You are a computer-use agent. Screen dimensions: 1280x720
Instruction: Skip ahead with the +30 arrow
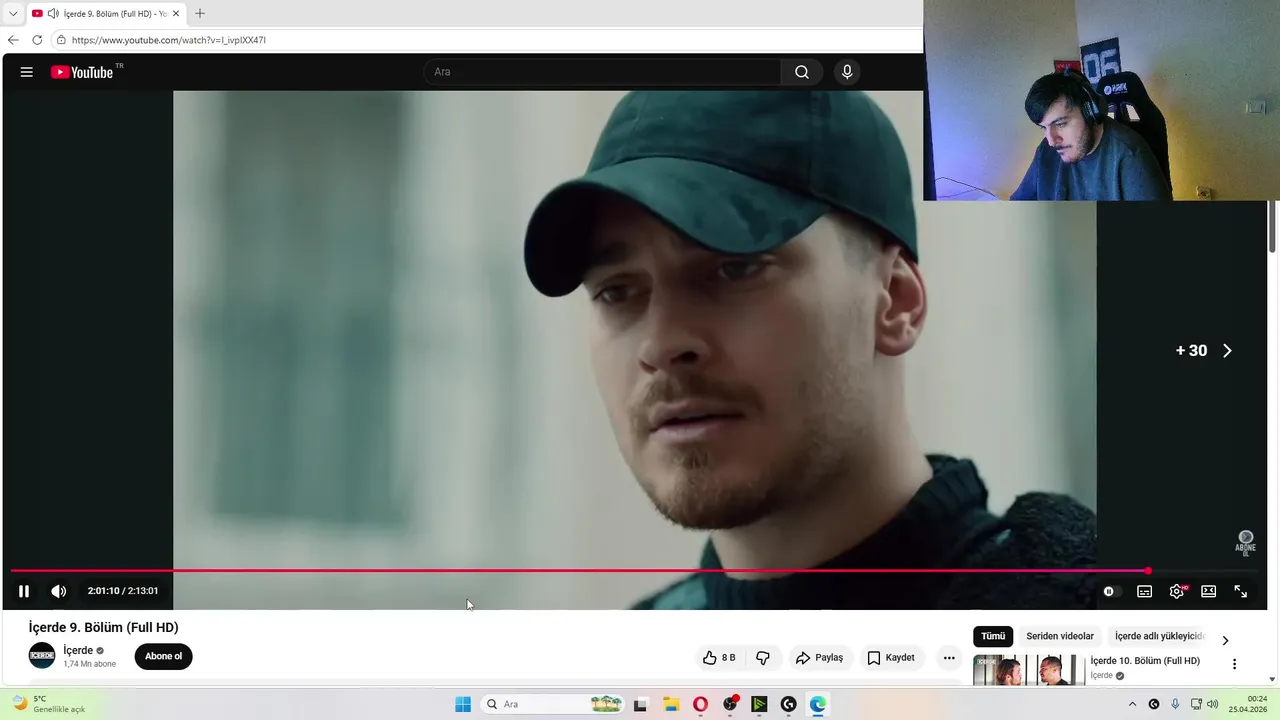1227,351
